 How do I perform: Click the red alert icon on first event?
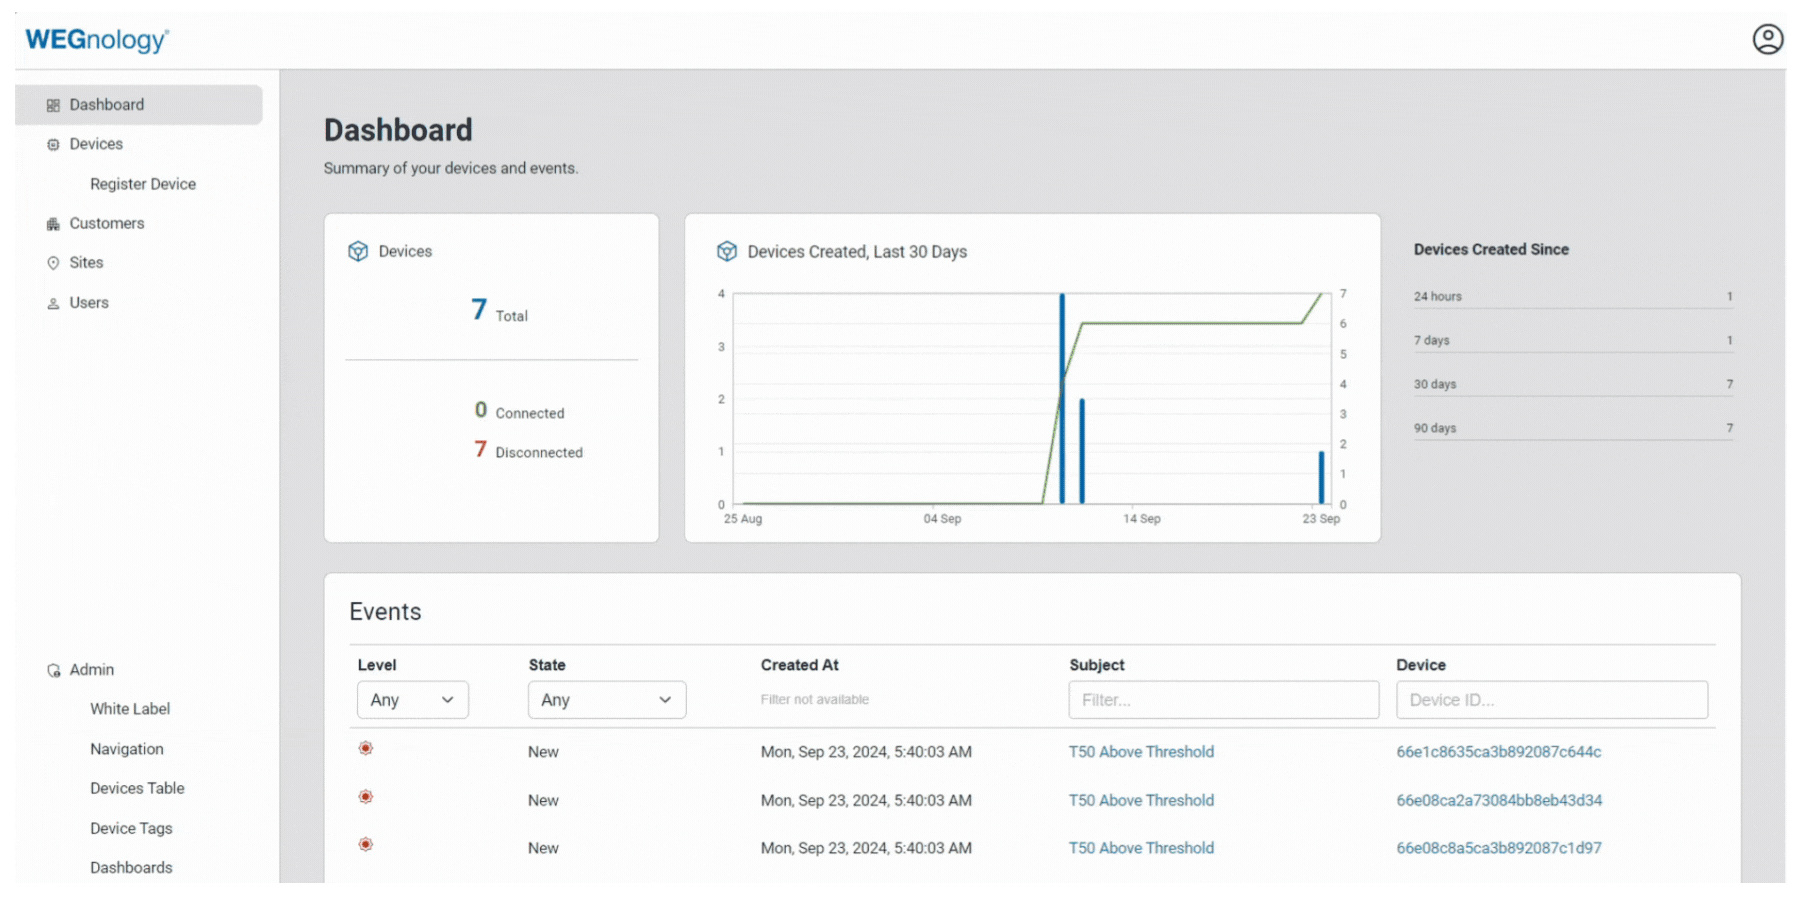[366, 748]
